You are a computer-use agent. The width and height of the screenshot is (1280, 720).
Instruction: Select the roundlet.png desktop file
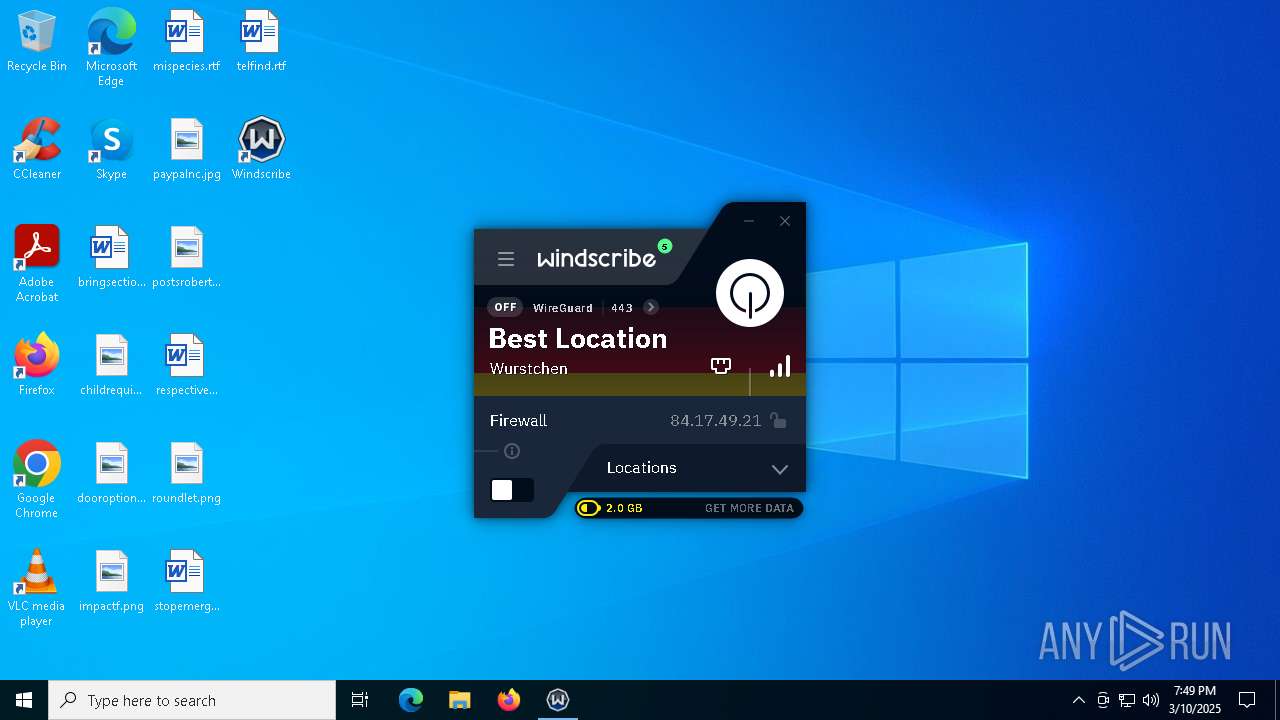tap(186, 474)
